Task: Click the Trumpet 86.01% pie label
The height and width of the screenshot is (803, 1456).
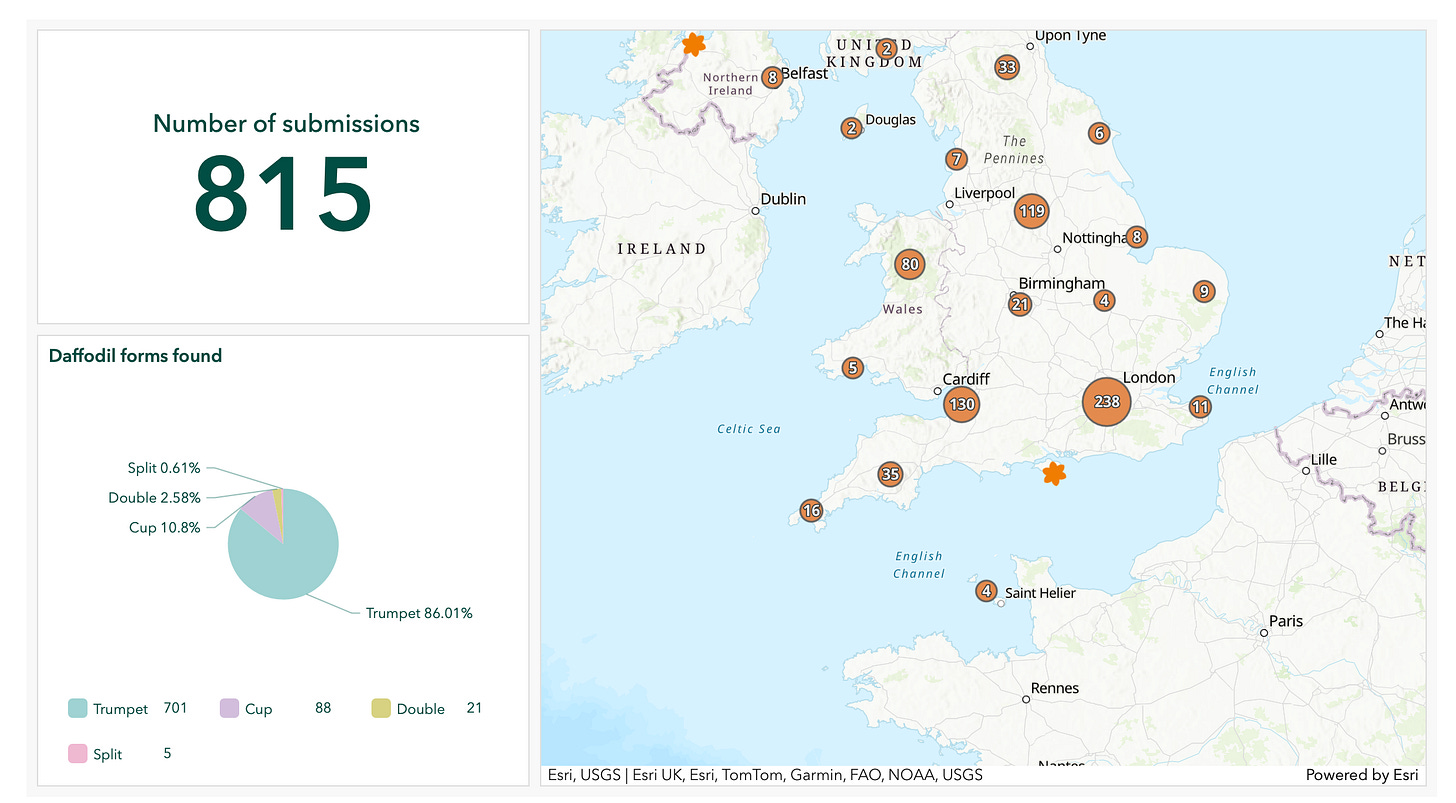Action: (x=419, y=613)
